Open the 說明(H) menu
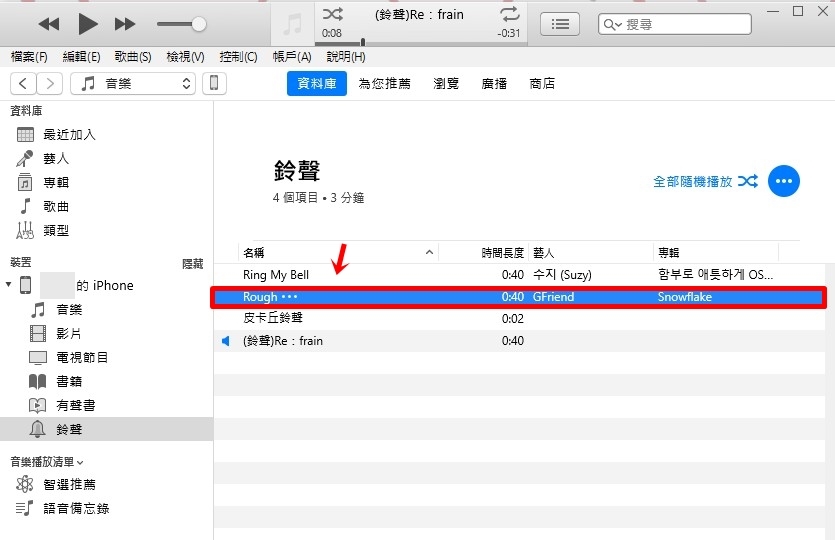 coord(346,56)
